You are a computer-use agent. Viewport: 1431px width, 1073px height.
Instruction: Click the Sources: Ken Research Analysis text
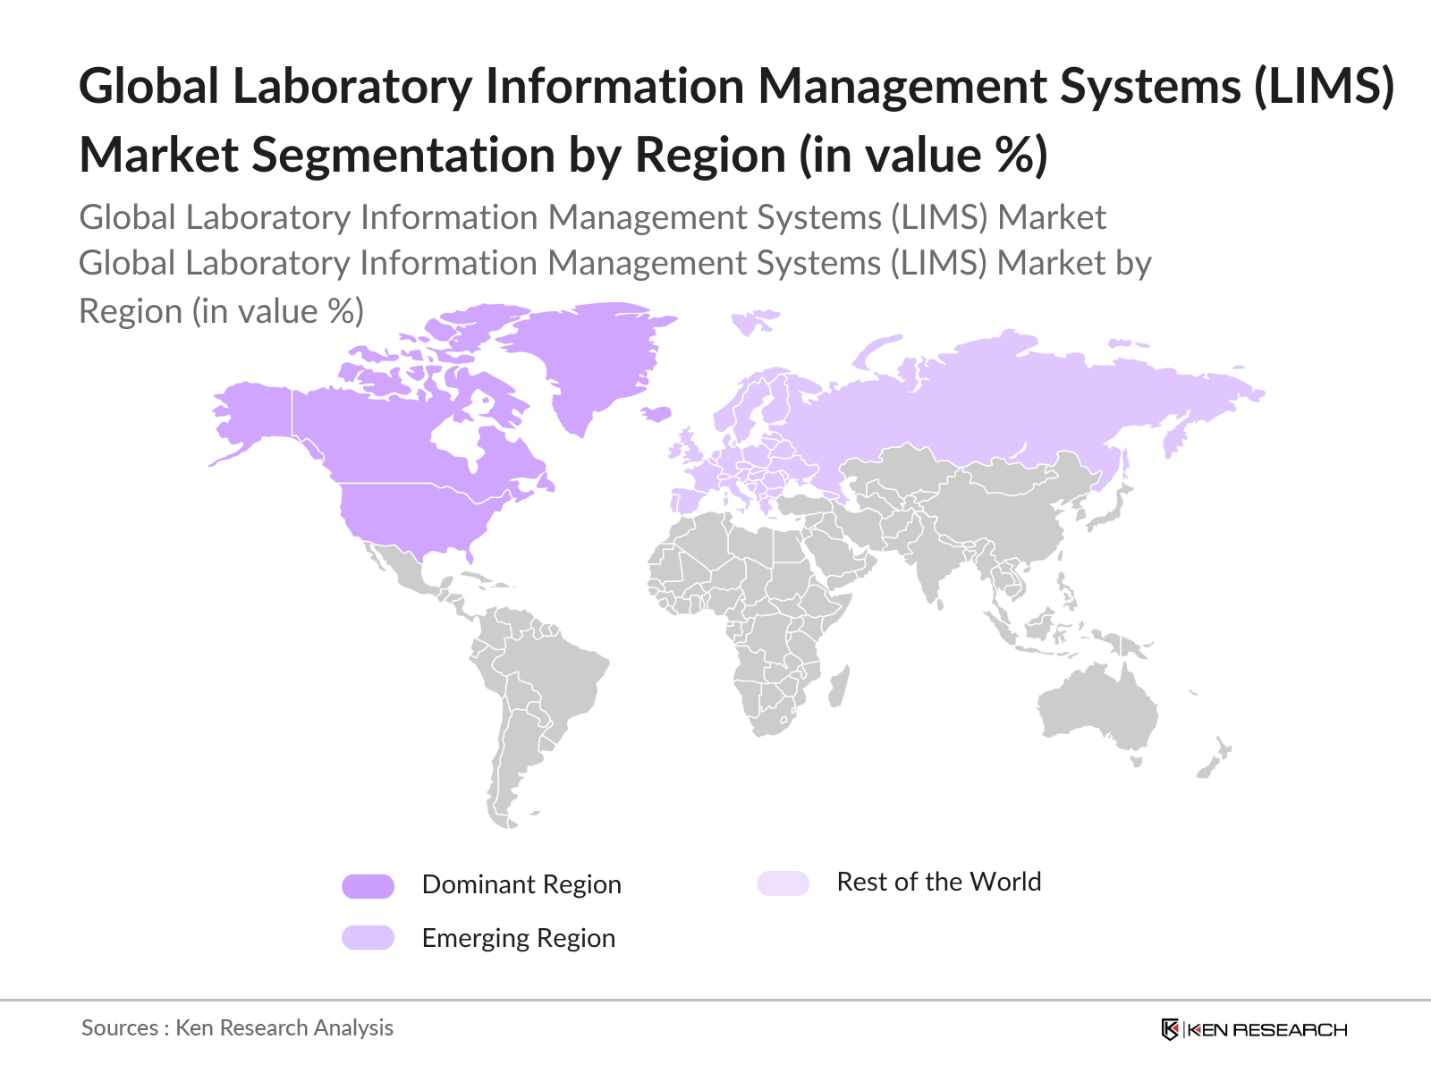pyautogui.click(x=237, y=1028)
